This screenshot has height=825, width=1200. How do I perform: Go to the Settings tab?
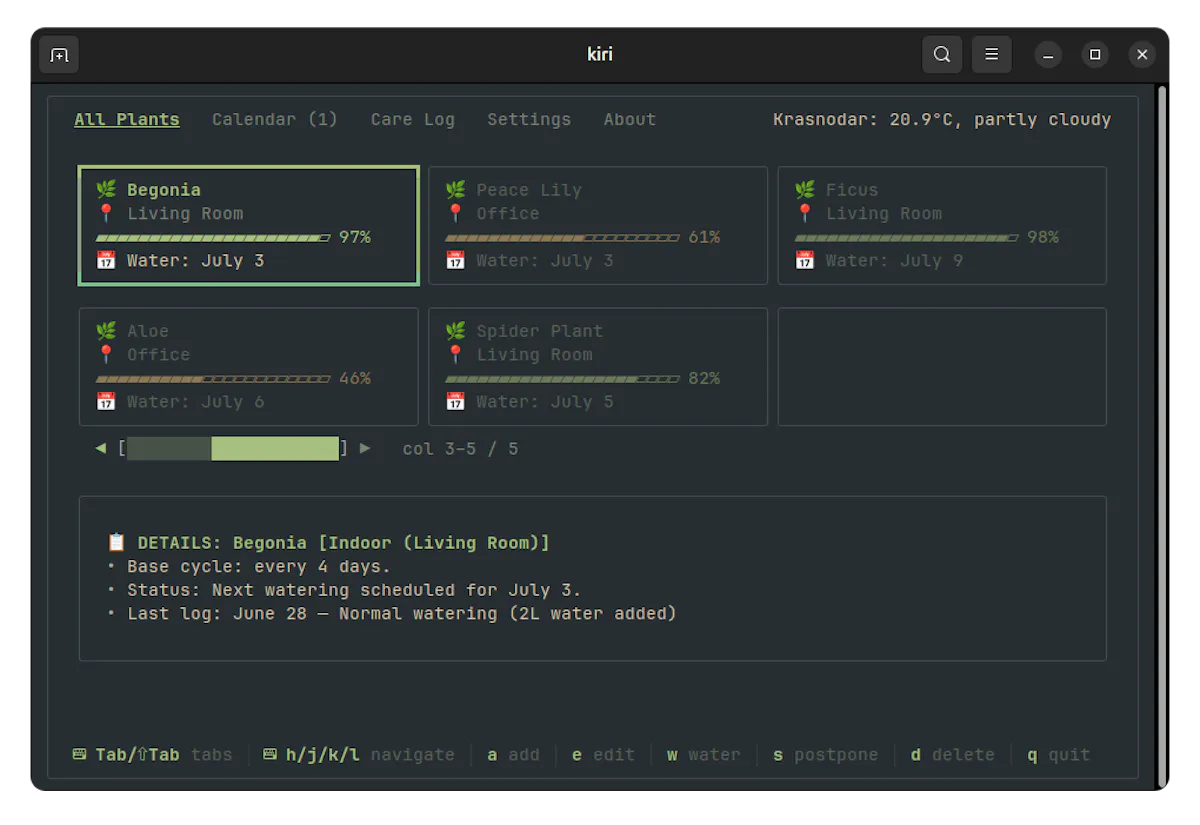pos(529,119)
